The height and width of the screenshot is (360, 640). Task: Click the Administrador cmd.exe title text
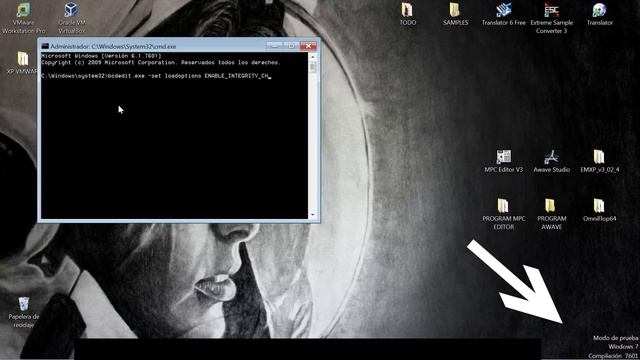pyautogui.click(x=113, y=47)
